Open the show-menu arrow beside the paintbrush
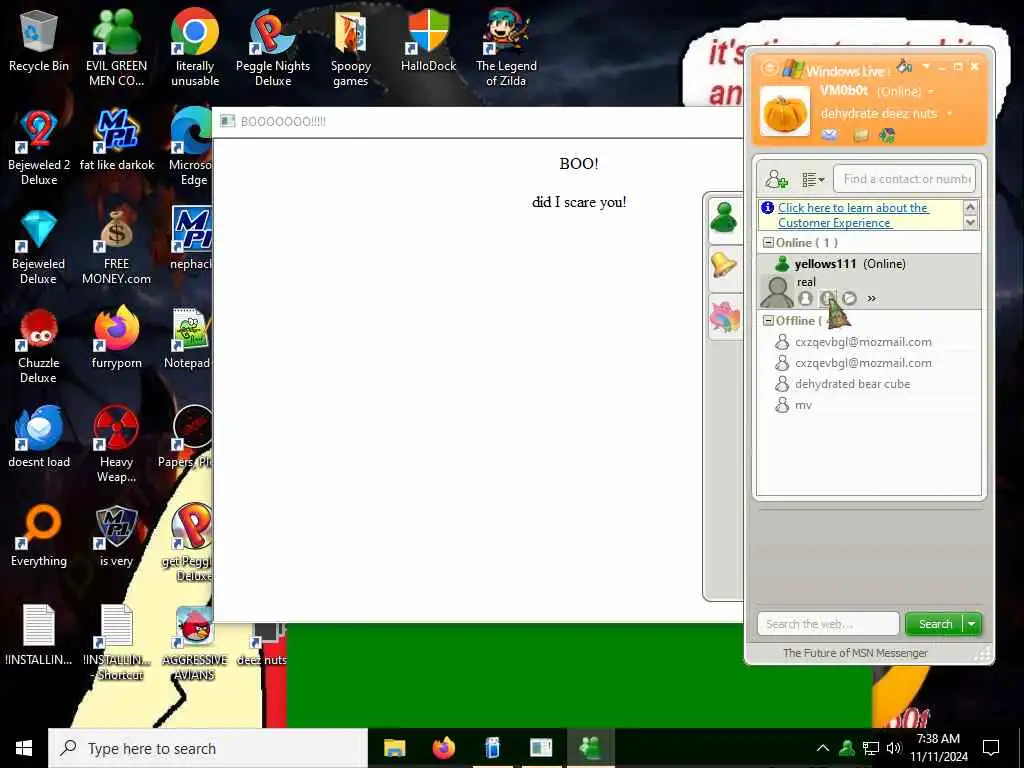This screenshot has width=1024, height=768. tap(926, 67)
